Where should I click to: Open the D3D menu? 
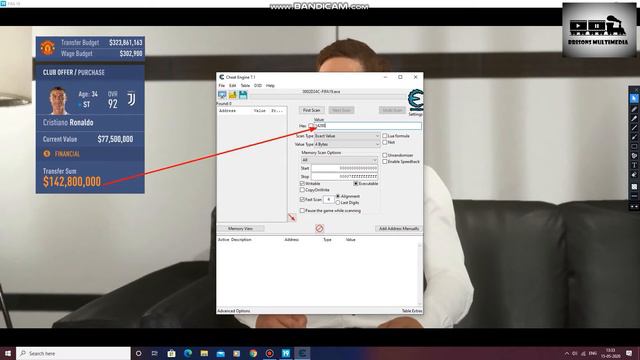click(x=258, y=86)
